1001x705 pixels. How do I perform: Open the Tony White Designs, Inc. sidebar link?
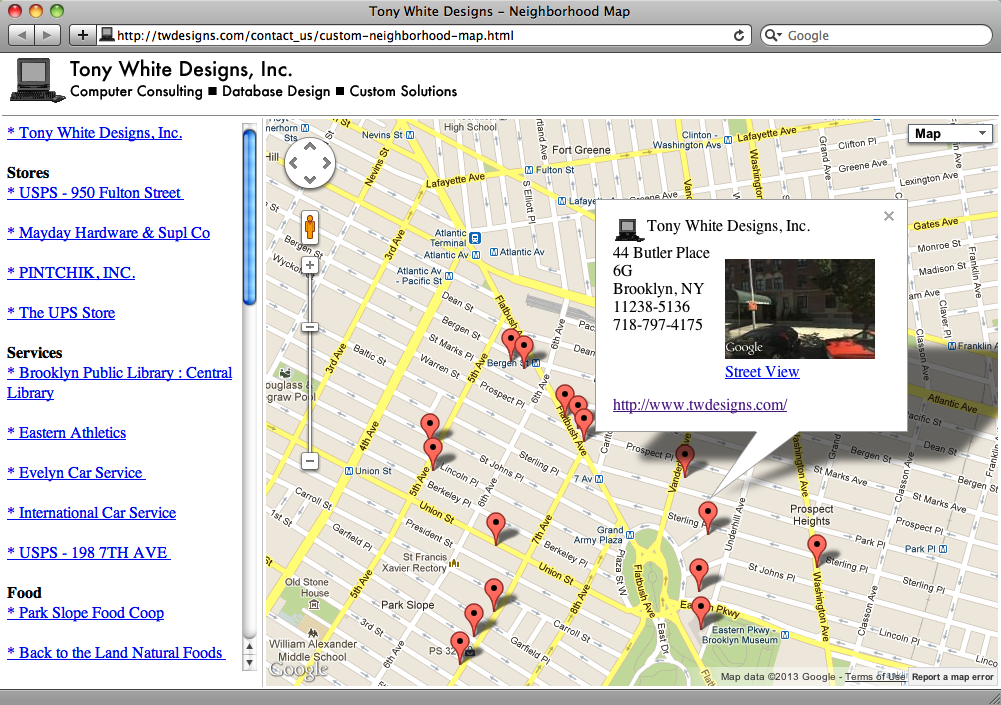coord(94,133)
